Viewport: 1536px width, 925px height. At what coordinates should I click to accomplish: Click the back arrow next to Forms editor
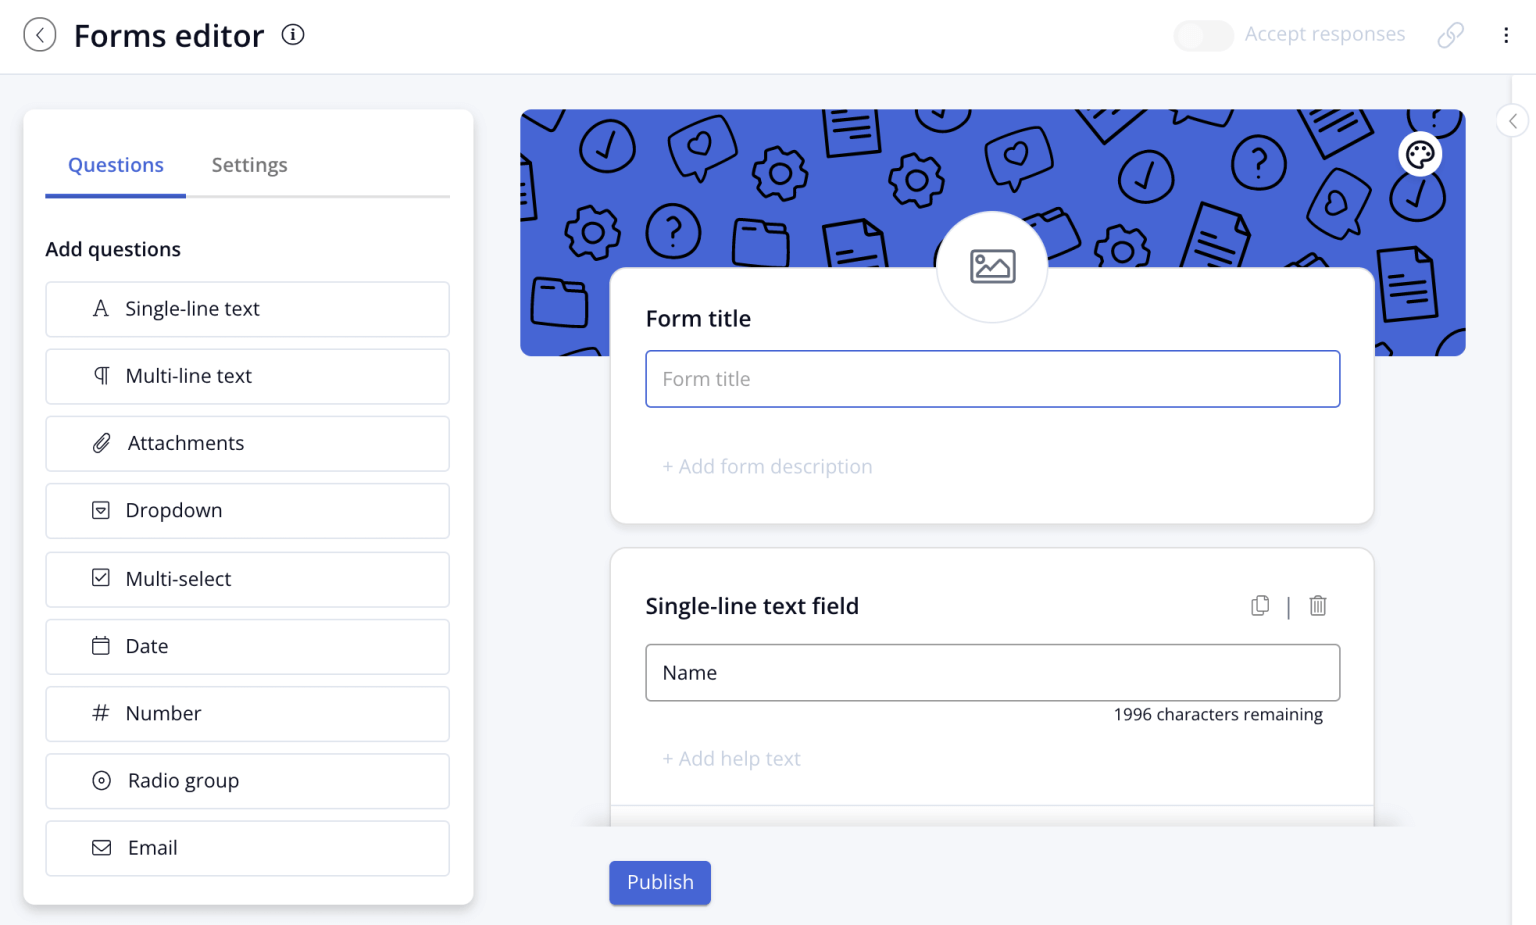pyautogui.click(x=40, y=34)
